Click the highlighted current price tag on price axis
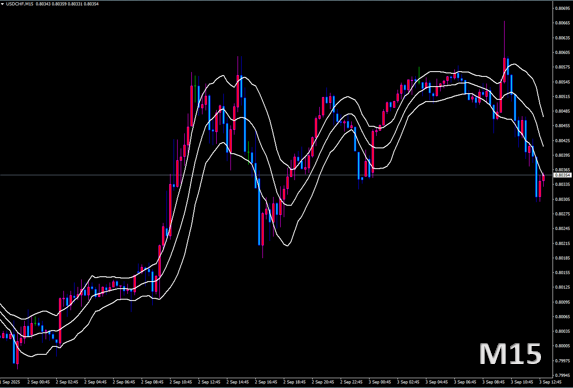 [x=562, y=175]
